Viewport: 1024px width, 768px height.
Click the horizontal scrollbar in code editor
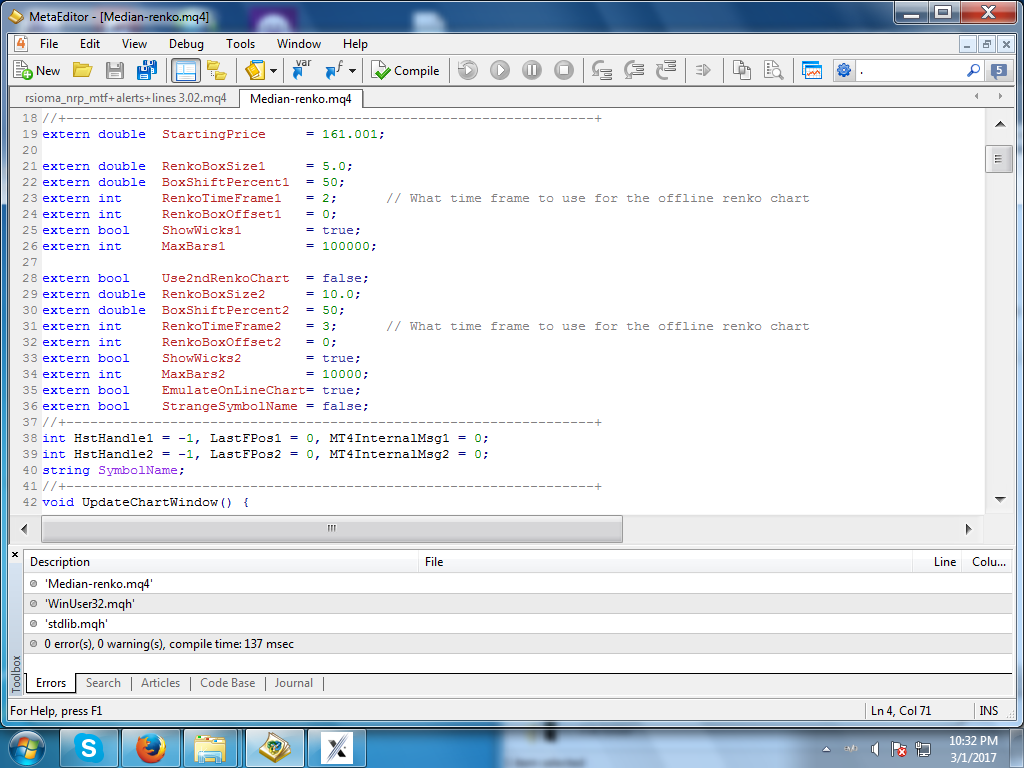[332, 529]
